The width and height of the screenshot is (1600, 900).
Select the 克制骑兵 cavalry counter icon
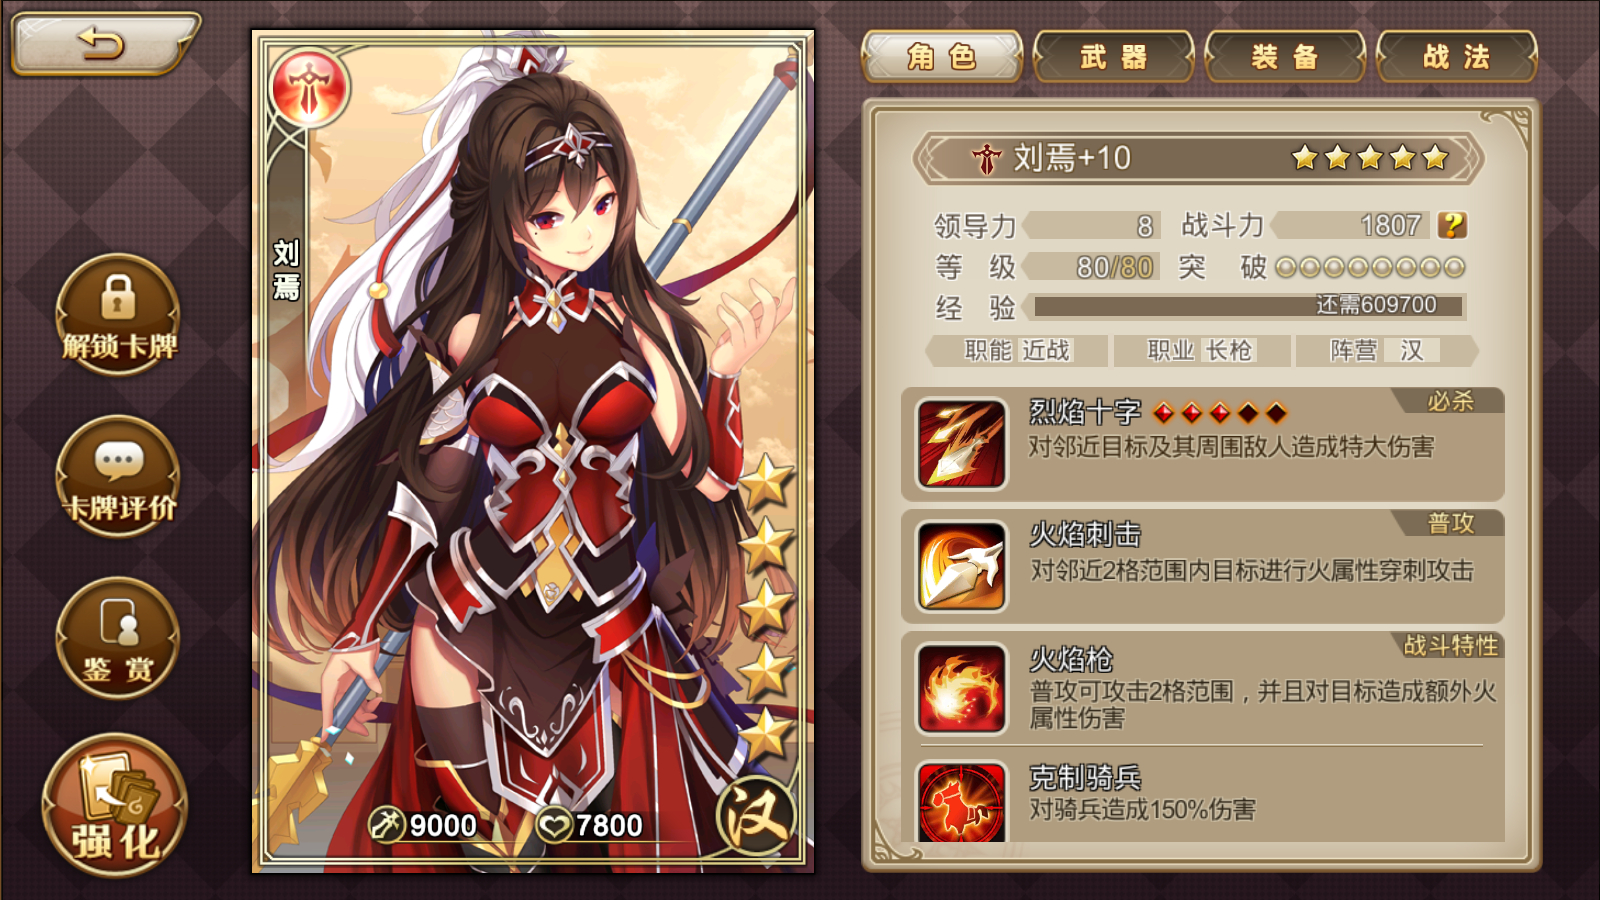(x=961, y=802)
